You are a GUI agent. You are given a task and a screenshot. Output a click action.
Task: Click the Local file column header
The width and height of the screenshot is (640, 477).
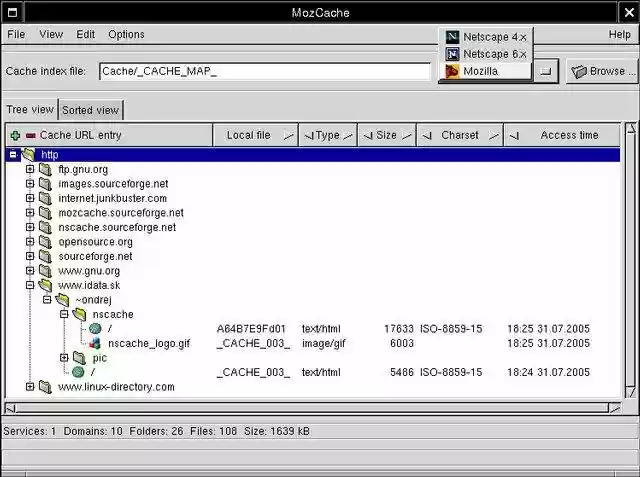[256, 135]
